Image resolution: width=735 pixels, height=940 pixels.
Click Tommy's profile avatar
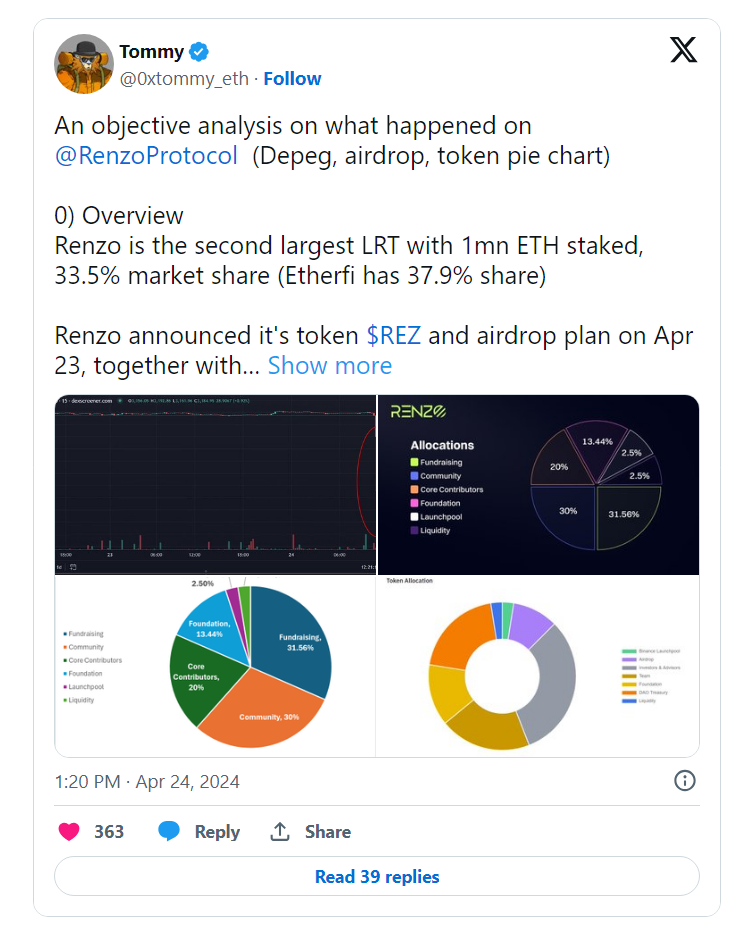(x=83, y=64)
